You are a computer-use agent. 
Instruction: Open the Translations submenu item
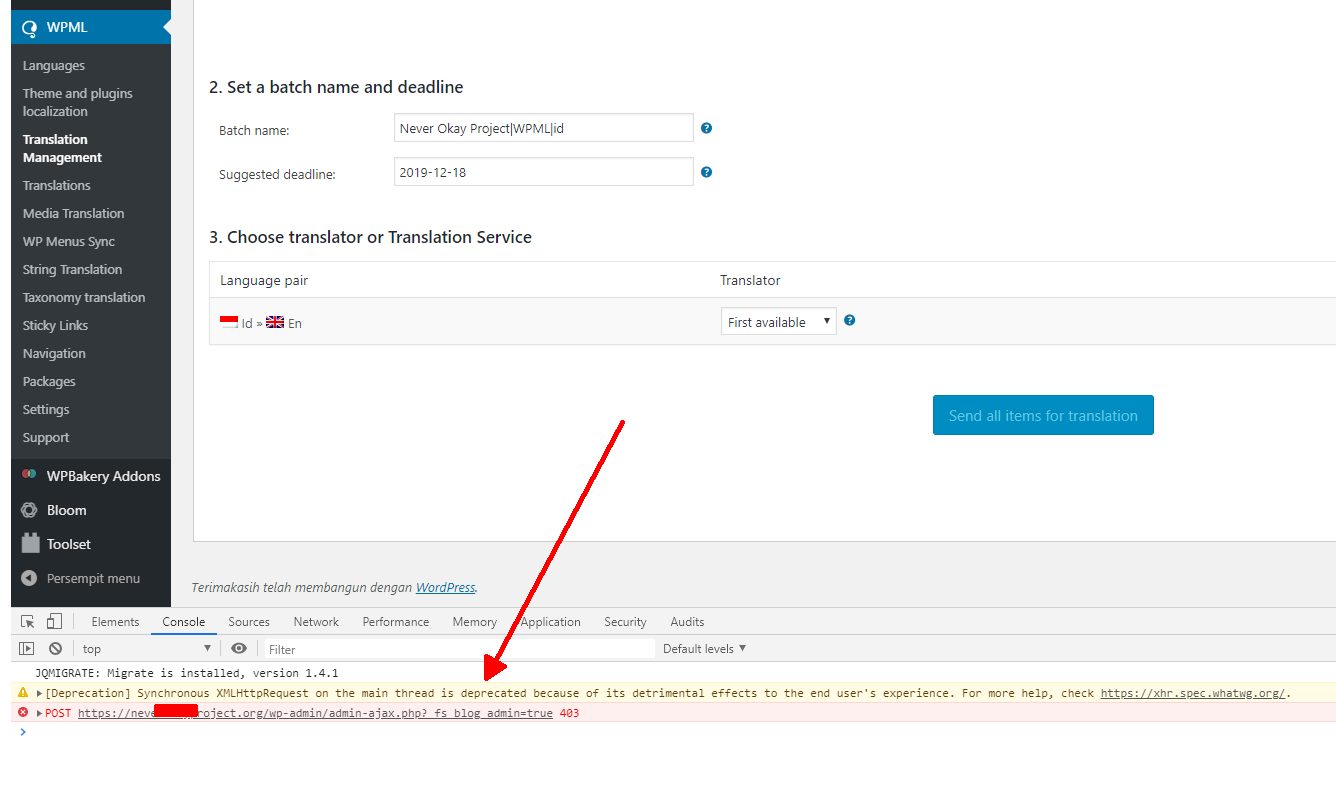(x=57, y=185)
